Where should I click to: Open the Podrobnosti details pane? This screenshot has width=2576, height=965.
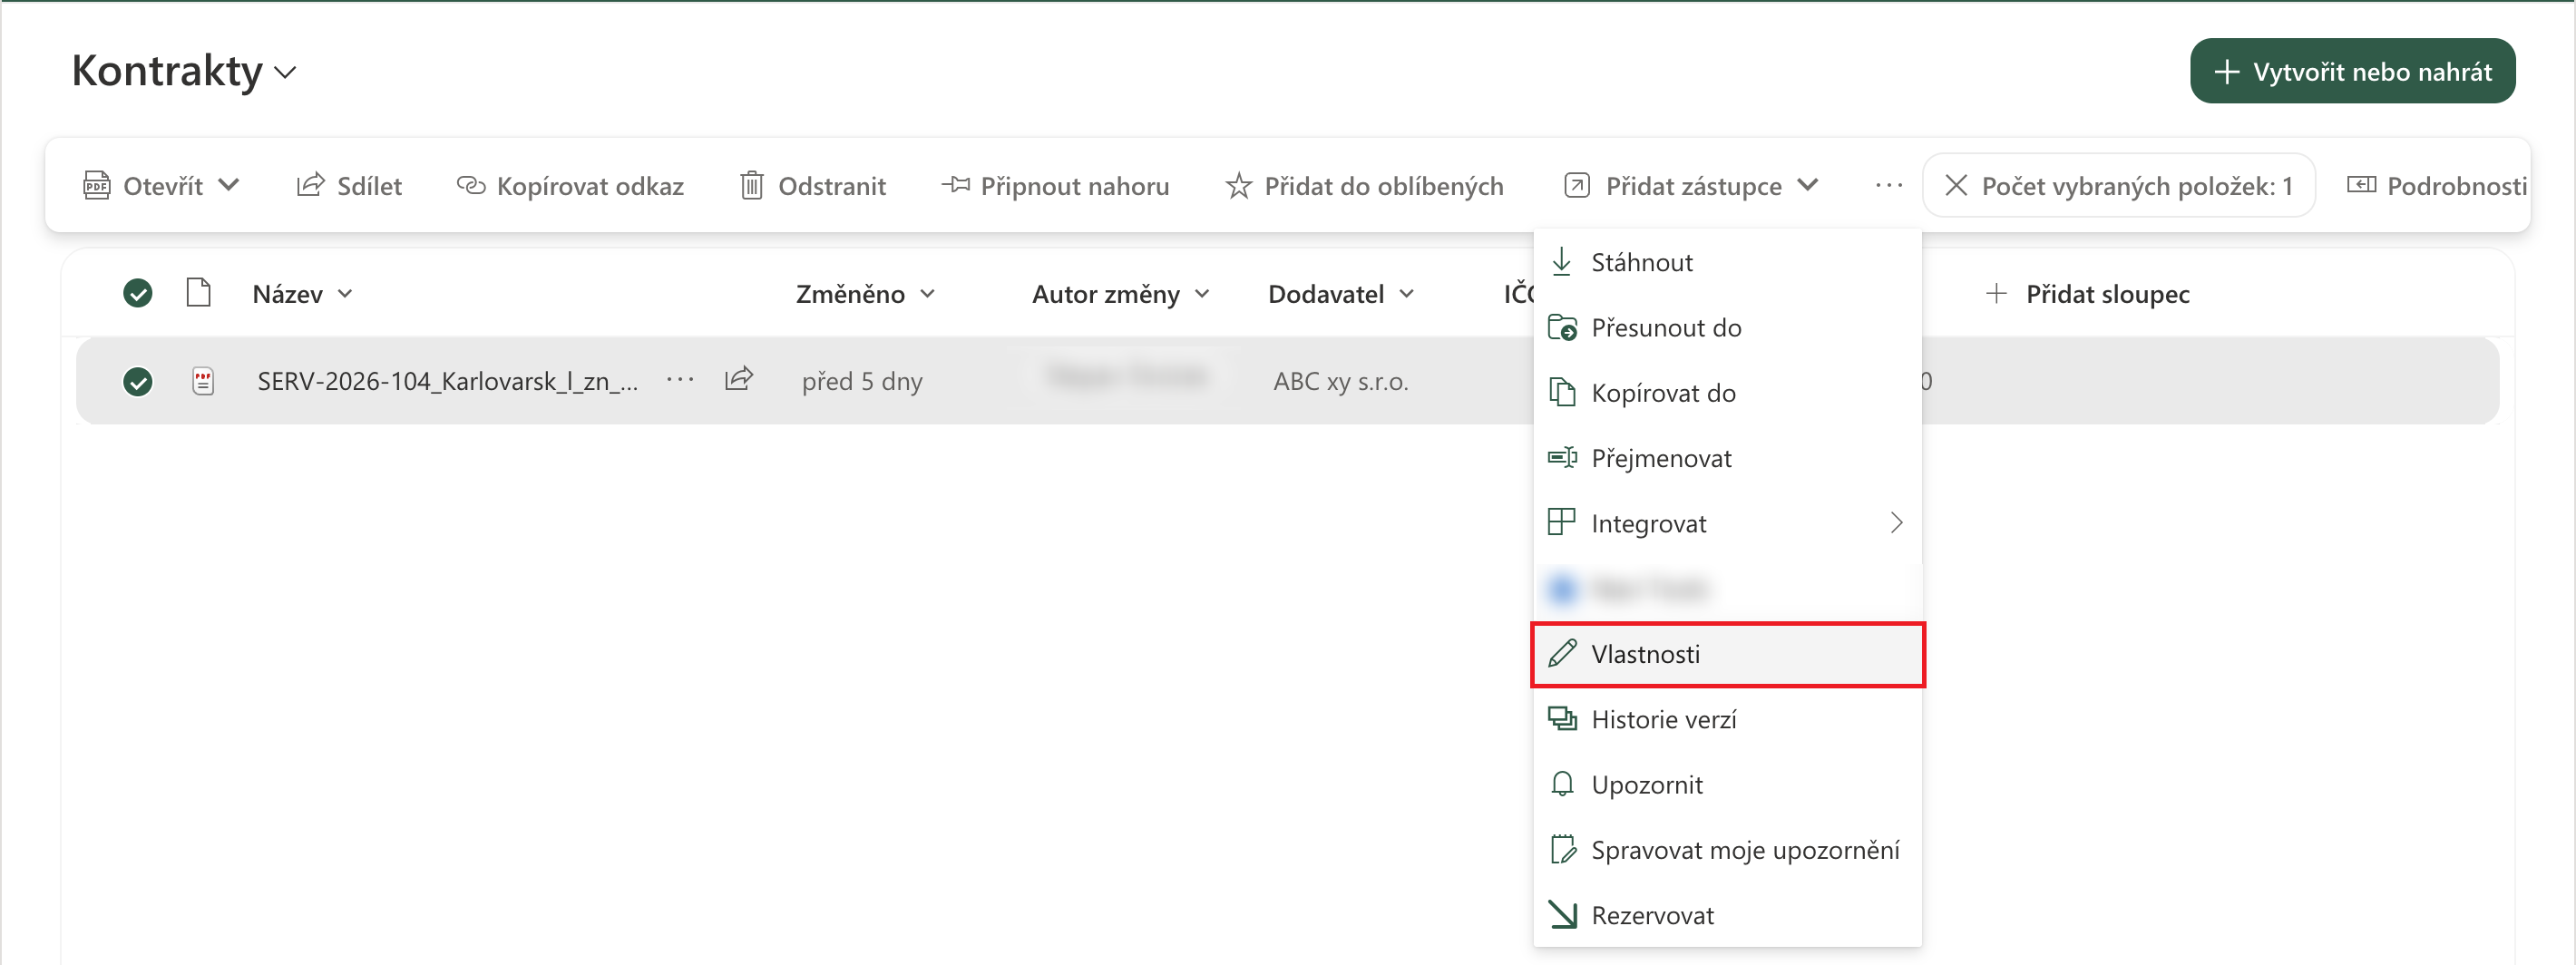tap(2436, 186)
